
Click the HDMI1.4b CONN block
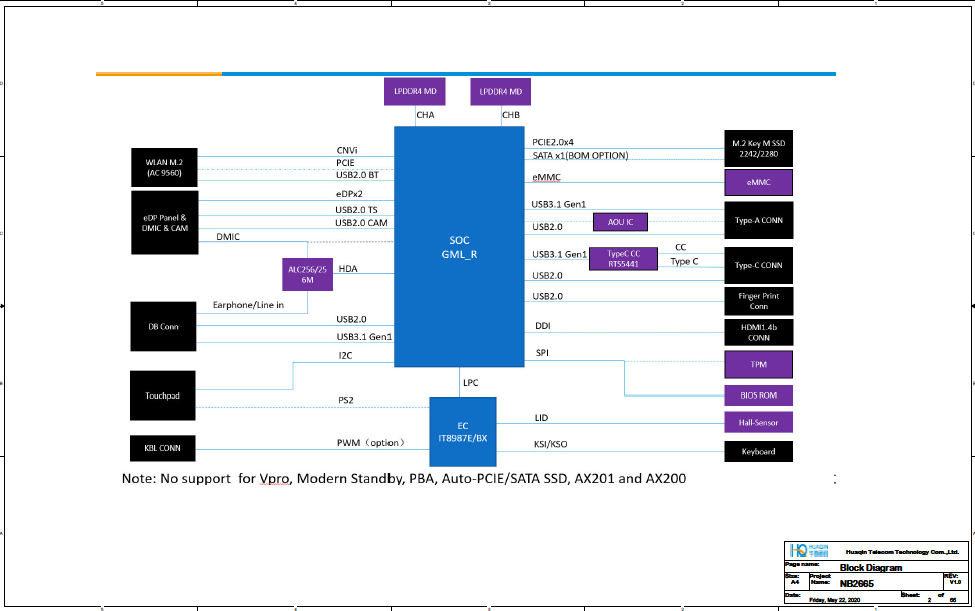[x=758, y=332]
